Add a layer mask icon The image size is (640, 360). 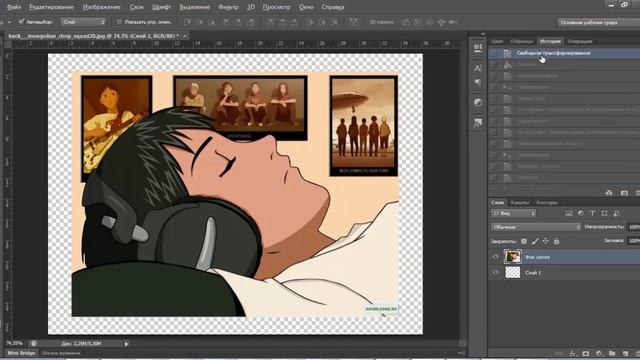[x=586, y=353]
